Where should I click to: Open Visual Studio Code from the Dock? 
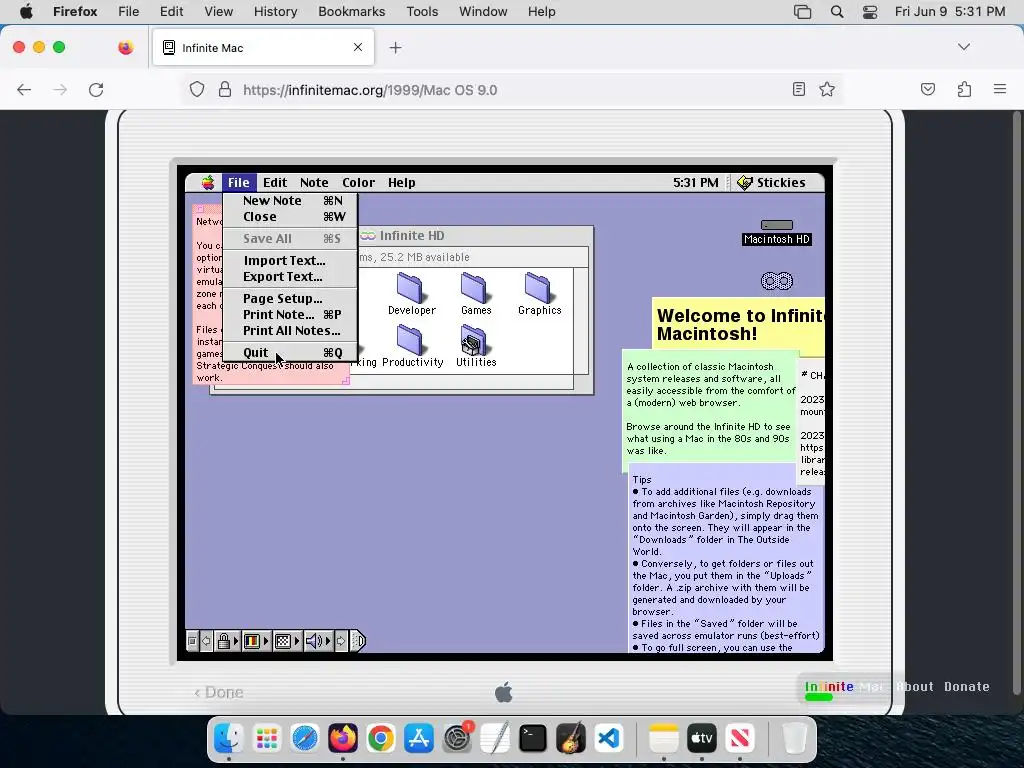tap(609, 739)
